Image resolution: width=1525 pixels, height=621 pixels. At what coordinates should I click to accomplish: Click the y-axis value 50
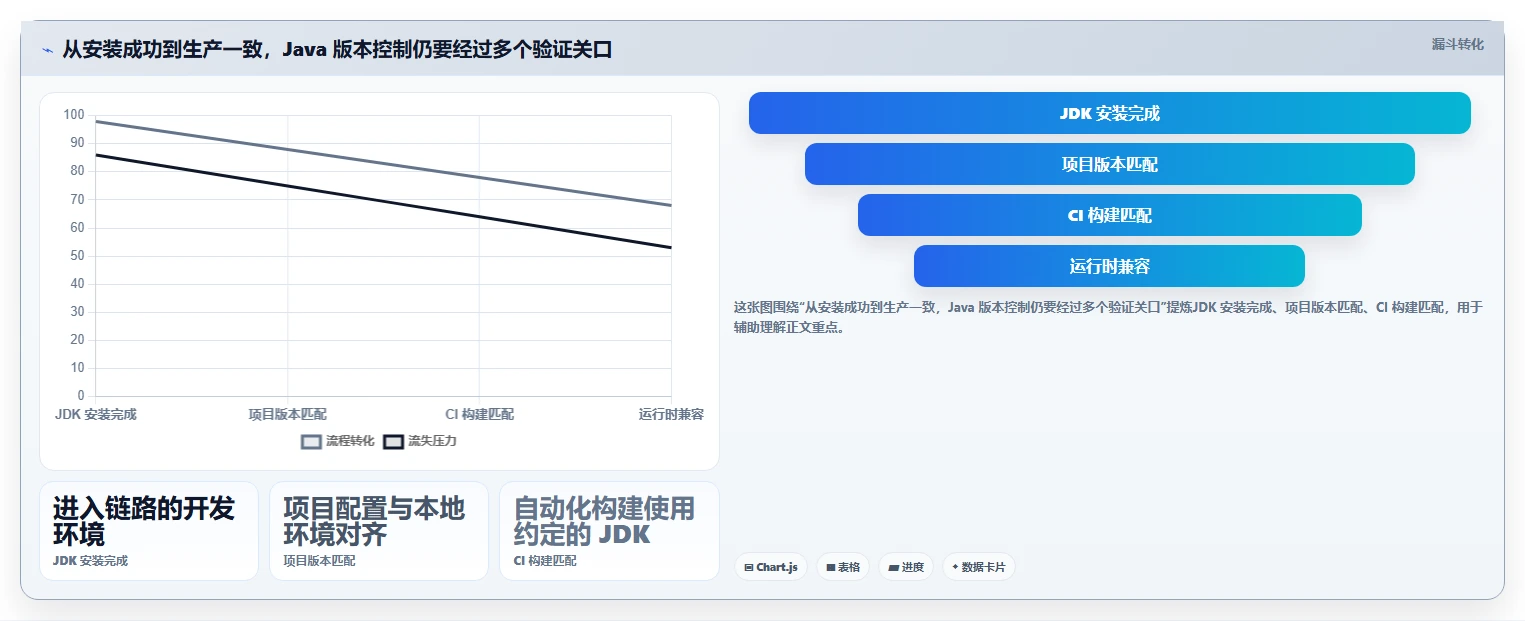click(x=77, y=256)
